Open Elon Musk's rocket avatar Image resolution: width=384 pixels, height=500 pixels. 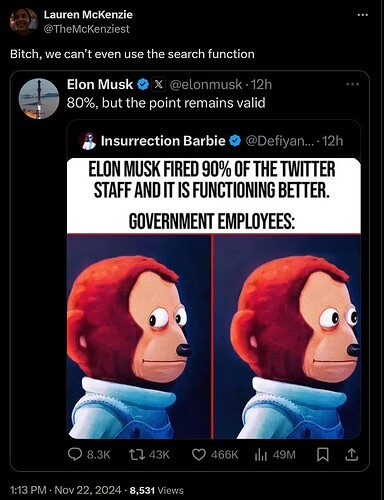(x=39, y=99)
